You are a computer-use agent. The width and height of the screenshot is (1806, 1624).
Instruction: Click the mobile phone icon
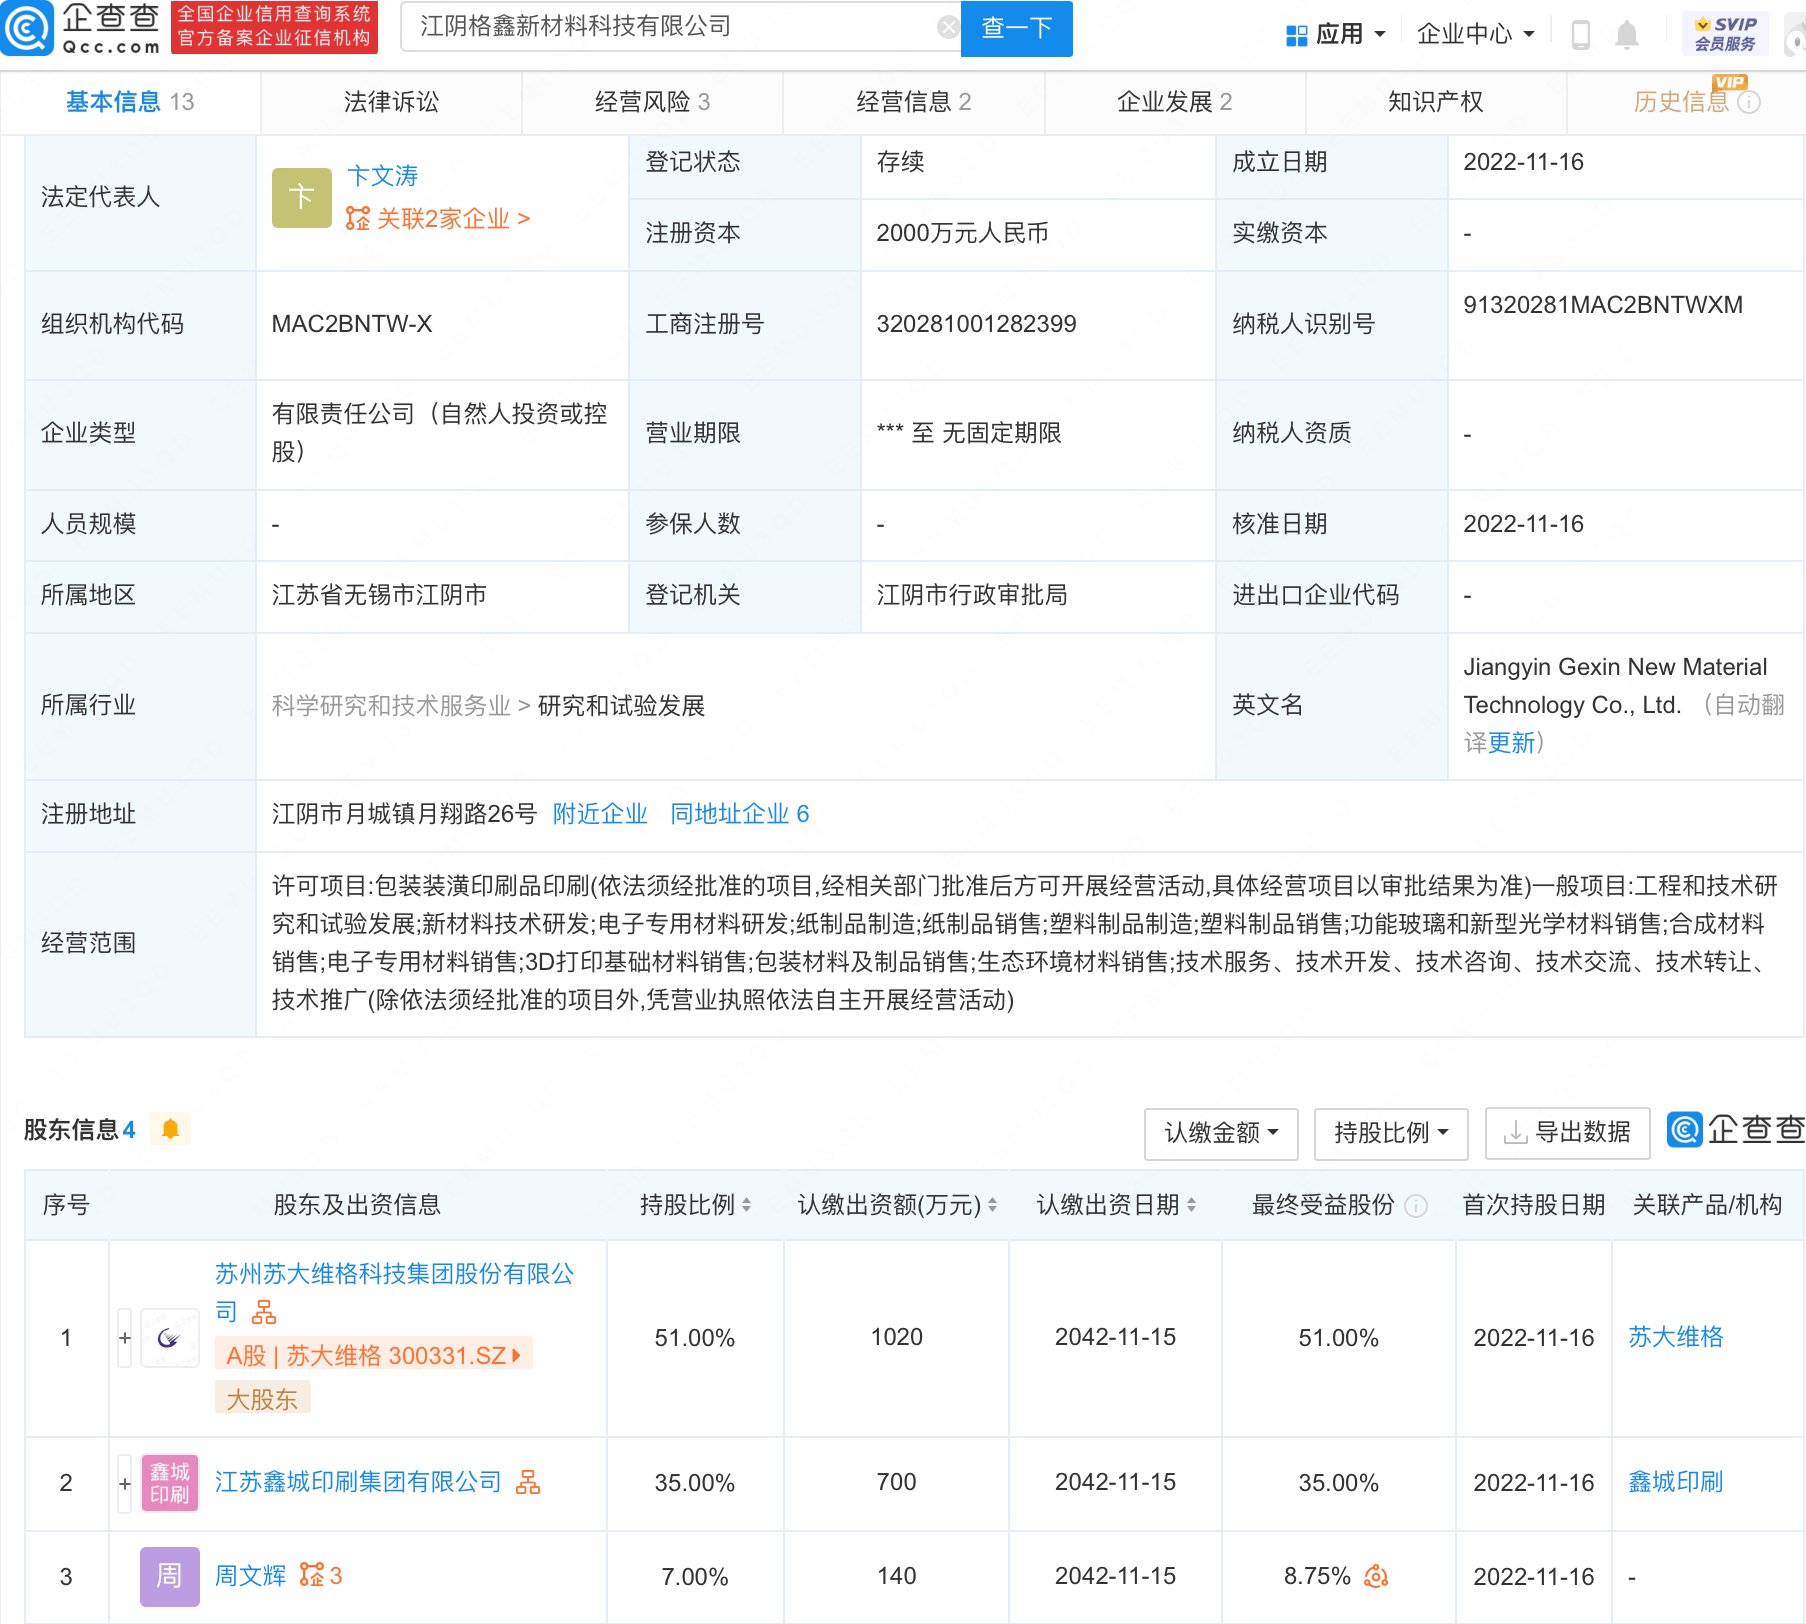point(1581,35)
